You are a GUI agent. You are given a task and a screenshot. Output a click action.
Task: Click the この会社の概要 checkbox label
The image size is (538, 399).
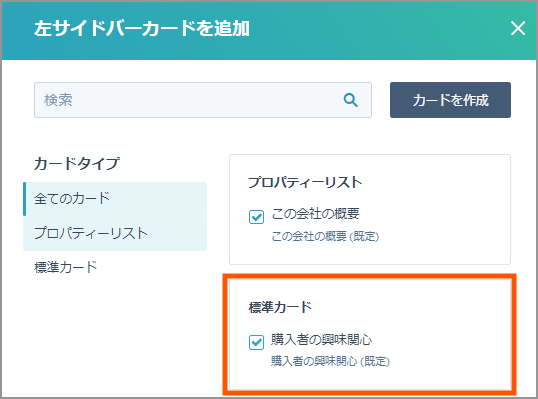click(315, 214)
